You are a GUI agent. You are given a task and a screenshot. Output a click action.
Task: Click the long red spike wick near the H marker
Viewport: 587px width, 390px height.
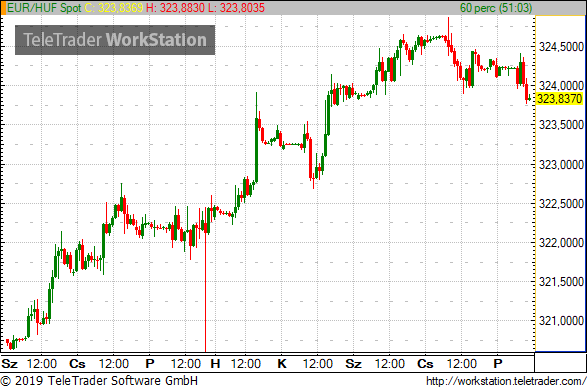[x=206, y=292]
